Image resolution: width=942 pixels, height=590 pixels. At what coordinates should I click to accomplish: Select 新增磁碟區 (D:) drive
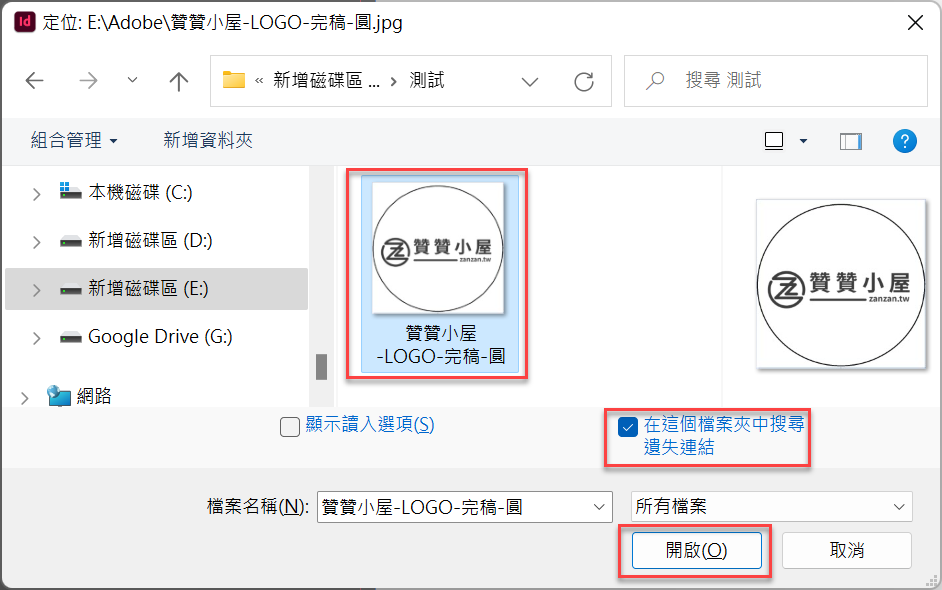[x=150, y=240]
